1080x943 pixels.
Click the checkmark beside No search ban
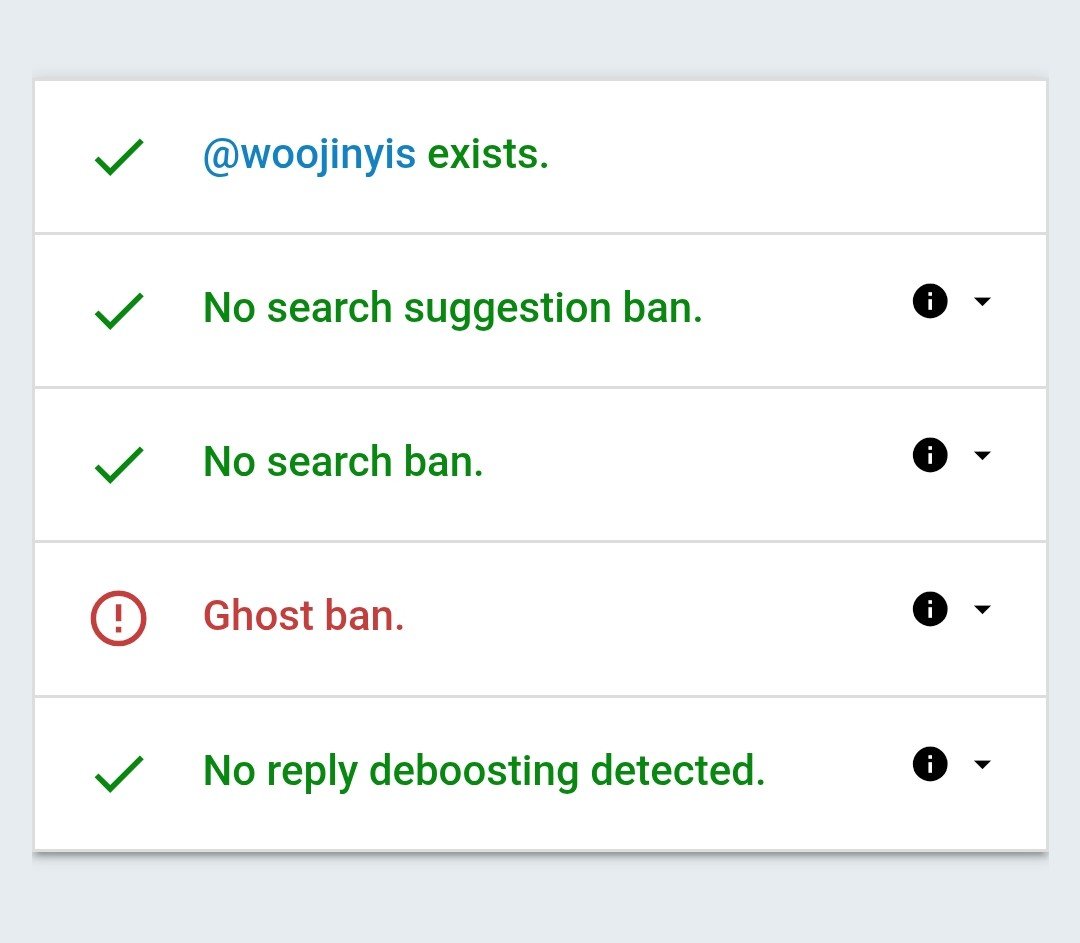tap(118, 465)
